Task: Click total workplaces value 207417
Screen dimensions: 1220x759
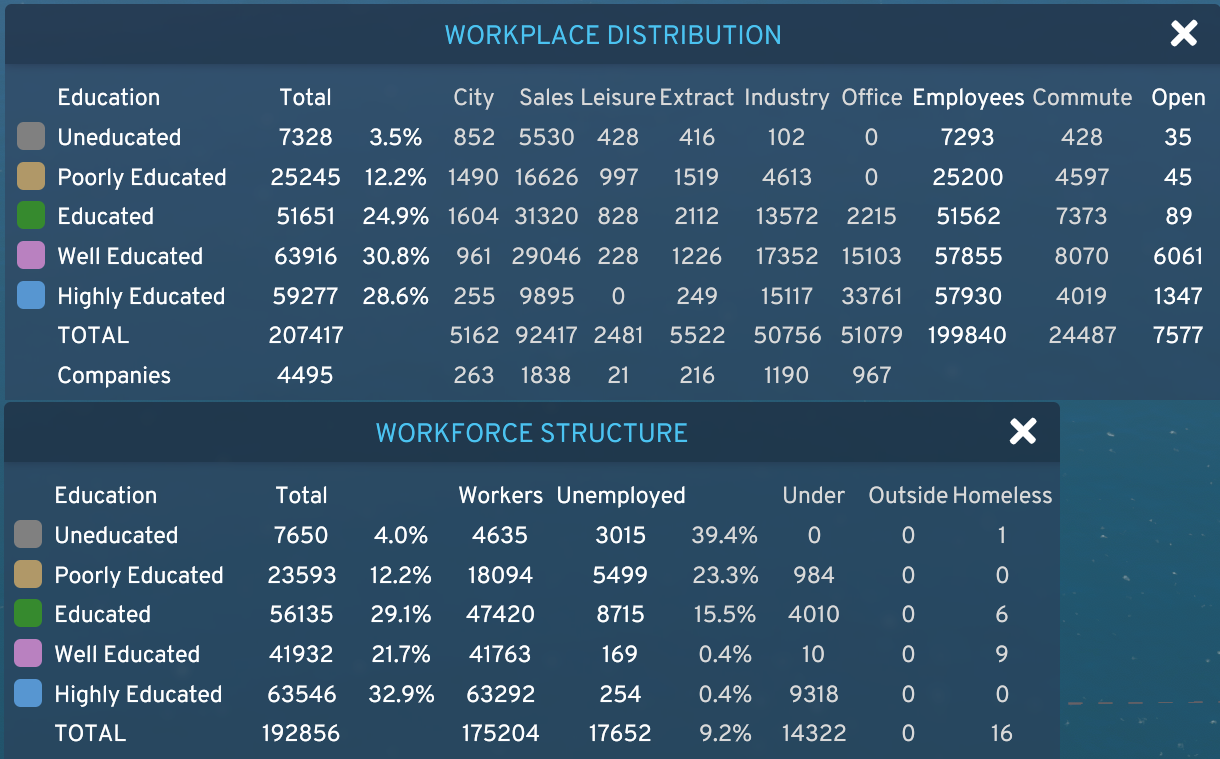Action: pyautogui.click(x=305, y=336)
